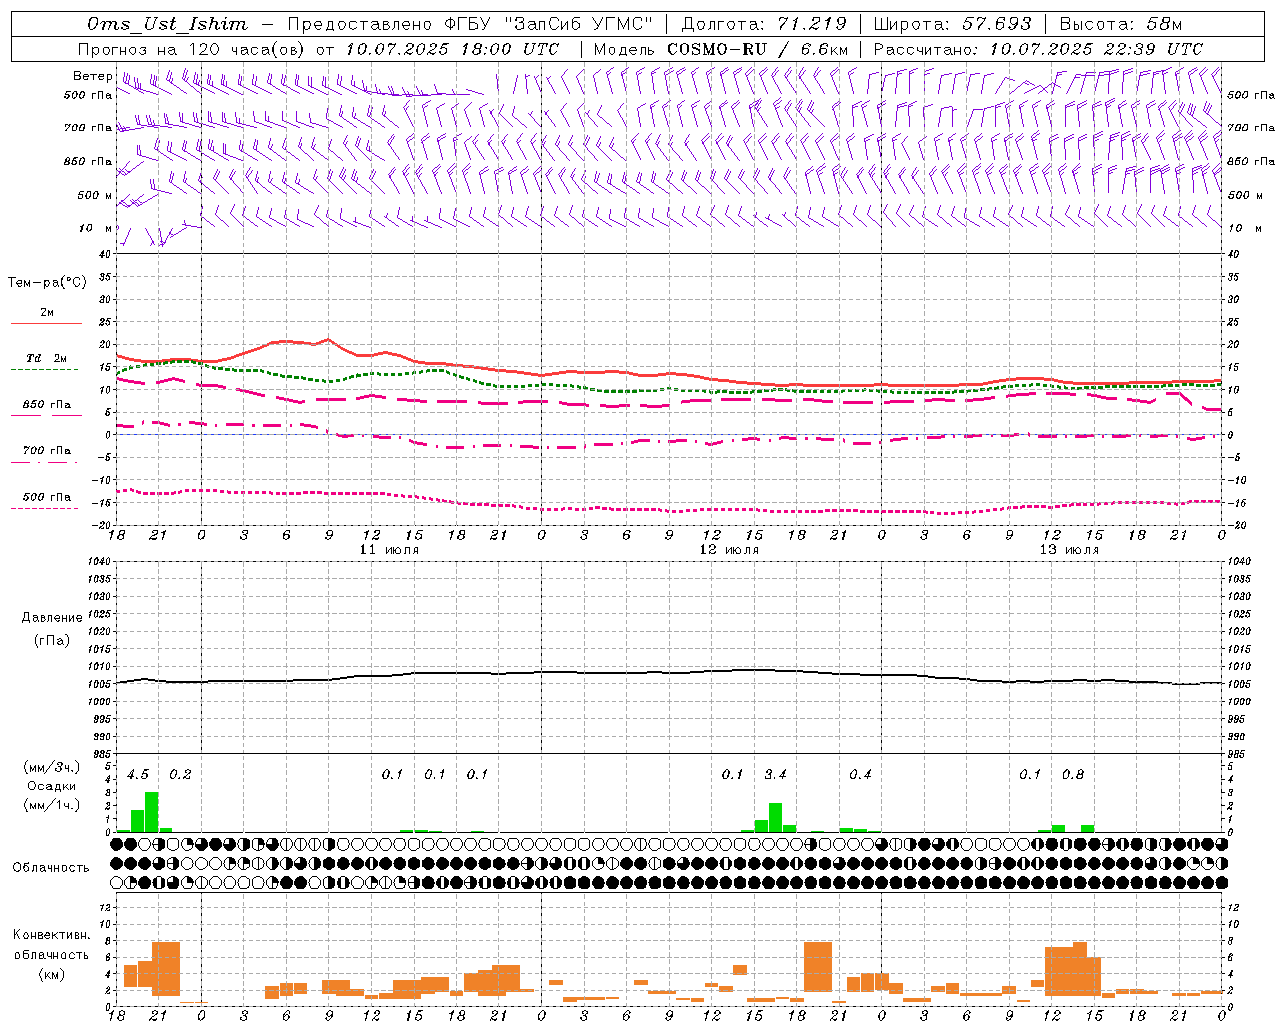Click the 850 гПа temperature legend entry

(47, 404)
